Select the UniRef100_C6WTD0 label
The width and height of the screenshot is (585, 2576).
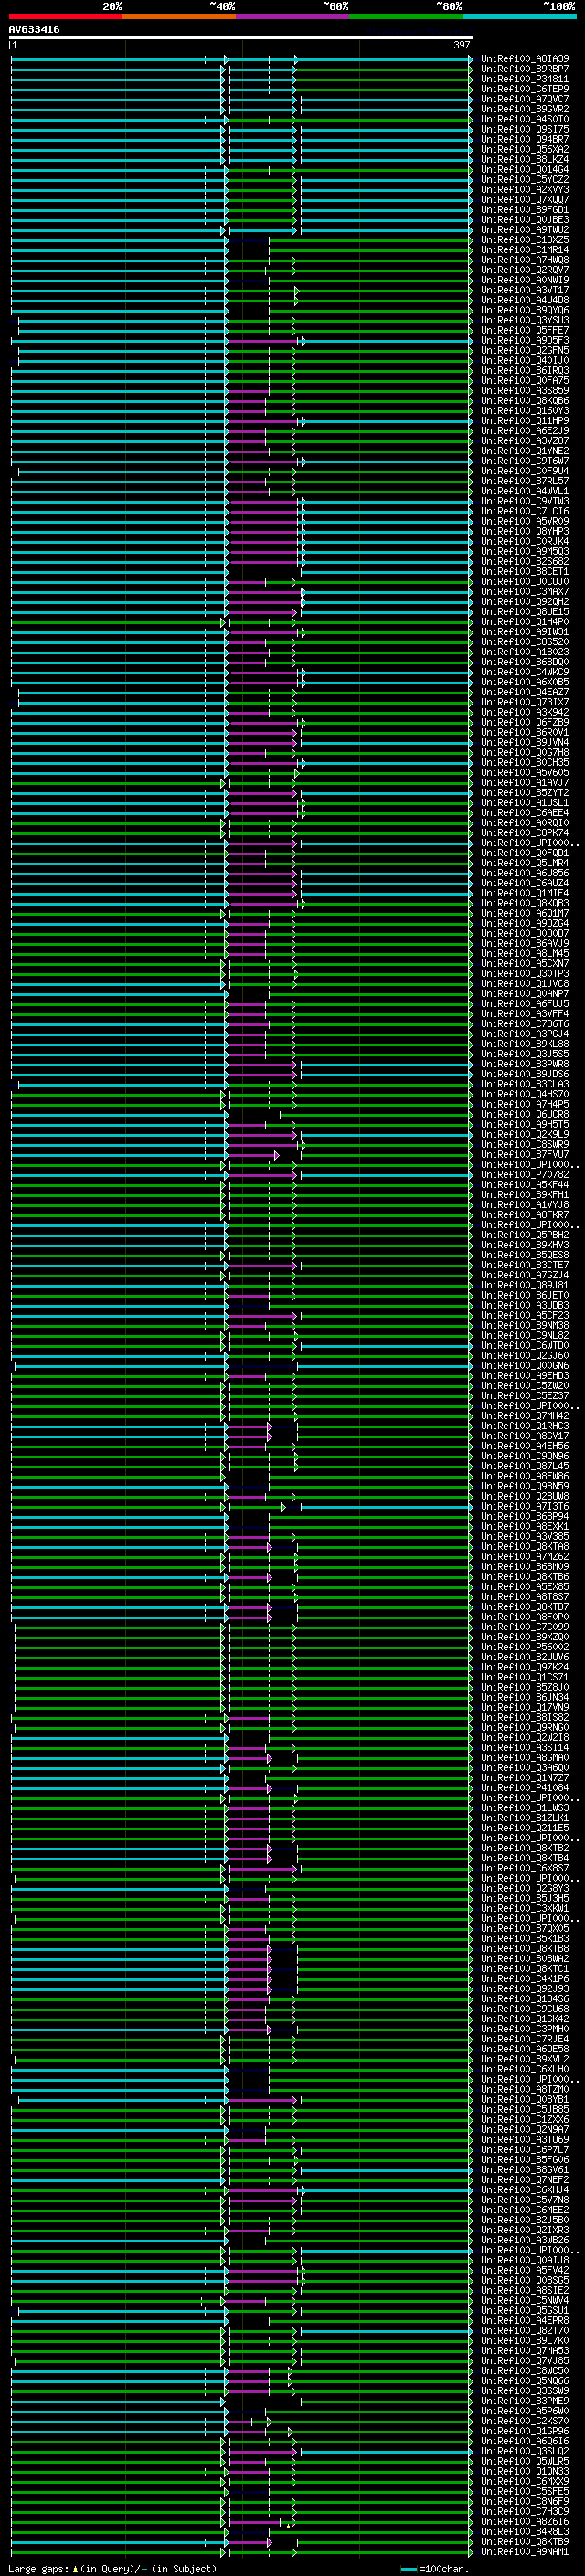pyautogui.click(x=525, y=1345)
